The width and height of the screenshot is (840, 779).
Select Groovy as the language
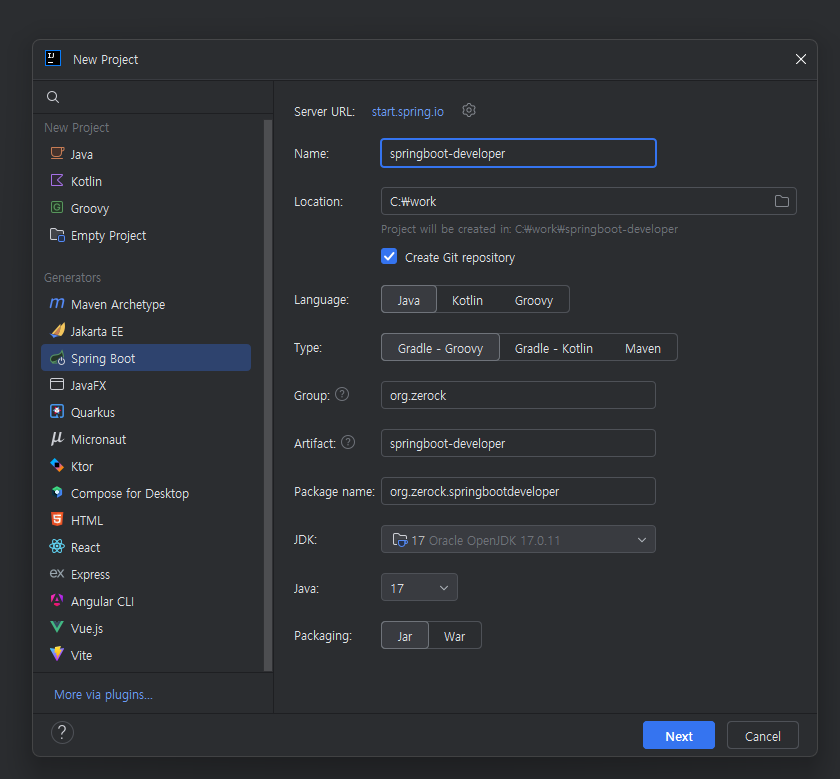(534, 300)
